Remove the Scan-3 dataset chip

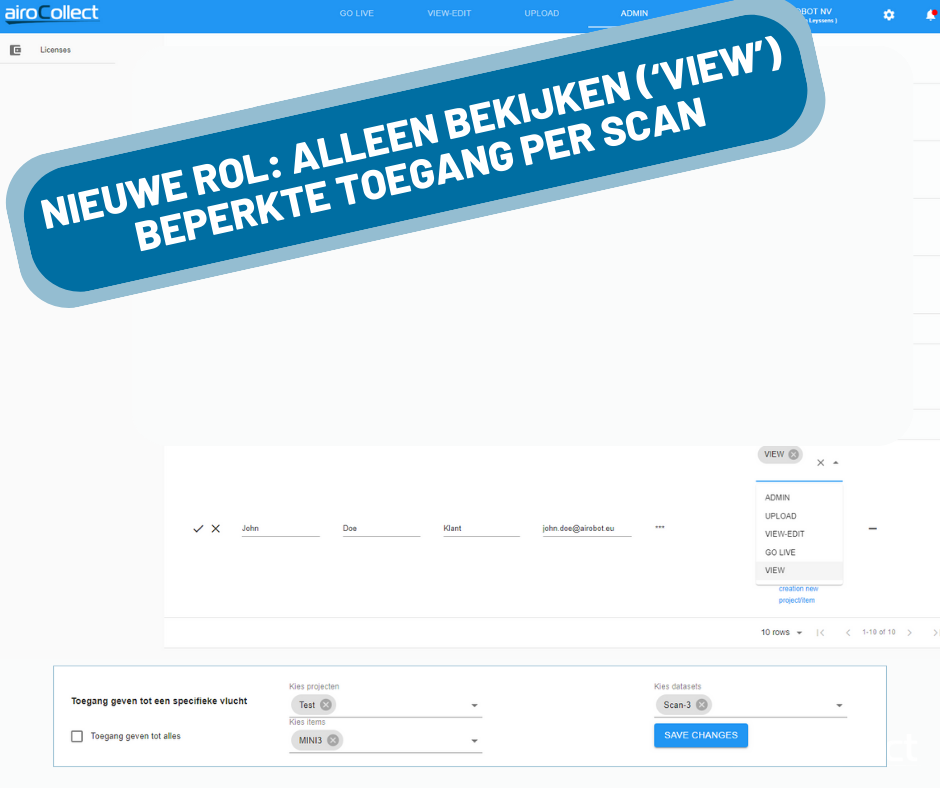702,705
